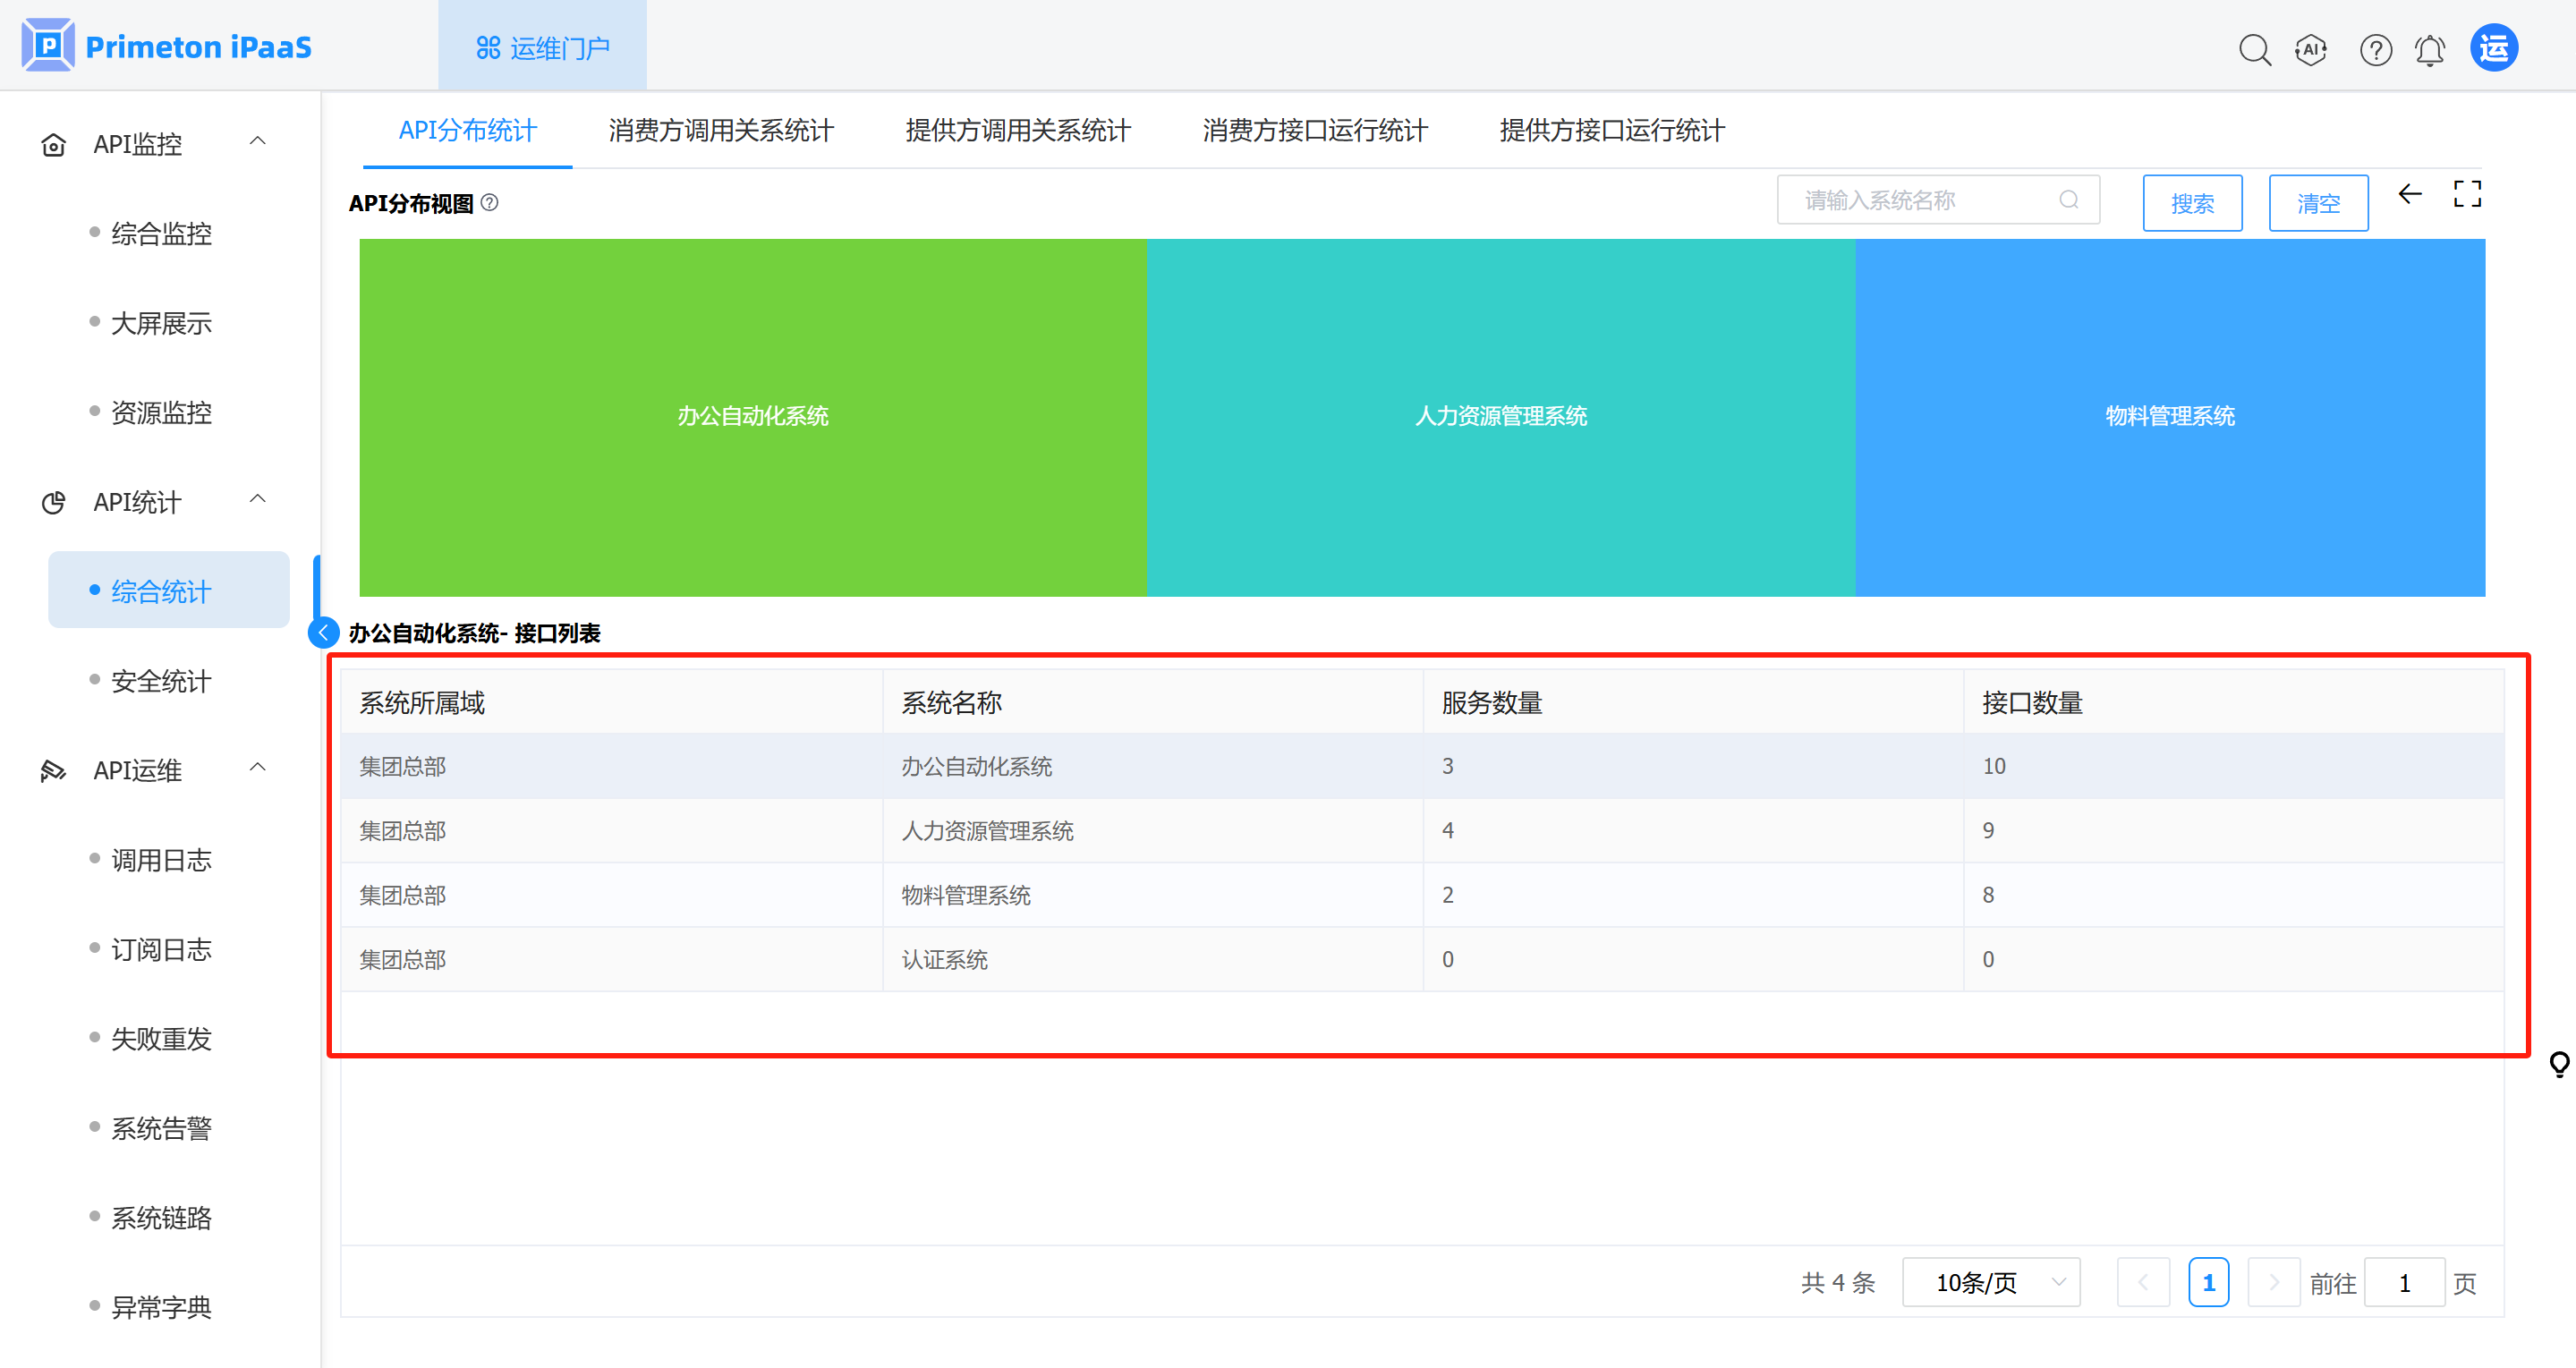Click the lightbulb icon at right edge

pos(2559,1063)
